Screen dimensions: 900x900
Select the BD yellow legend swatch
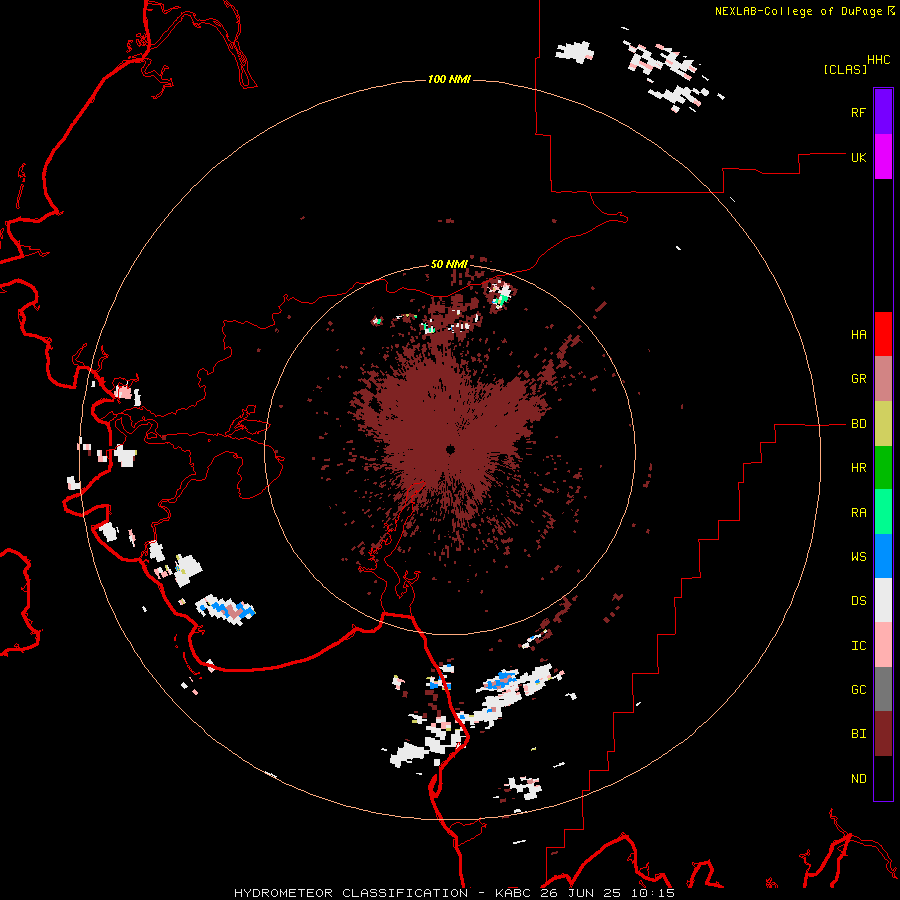point(883,424)
